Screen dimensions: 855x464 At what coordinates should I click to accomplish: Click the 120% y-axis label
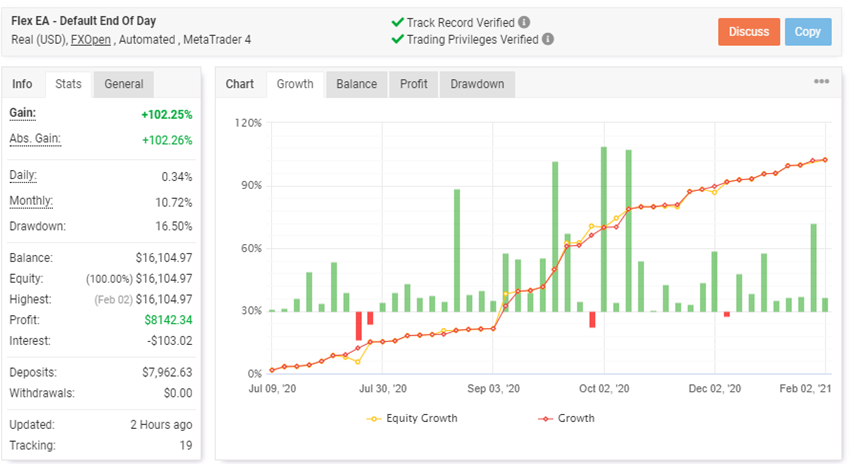click(248, 123)
